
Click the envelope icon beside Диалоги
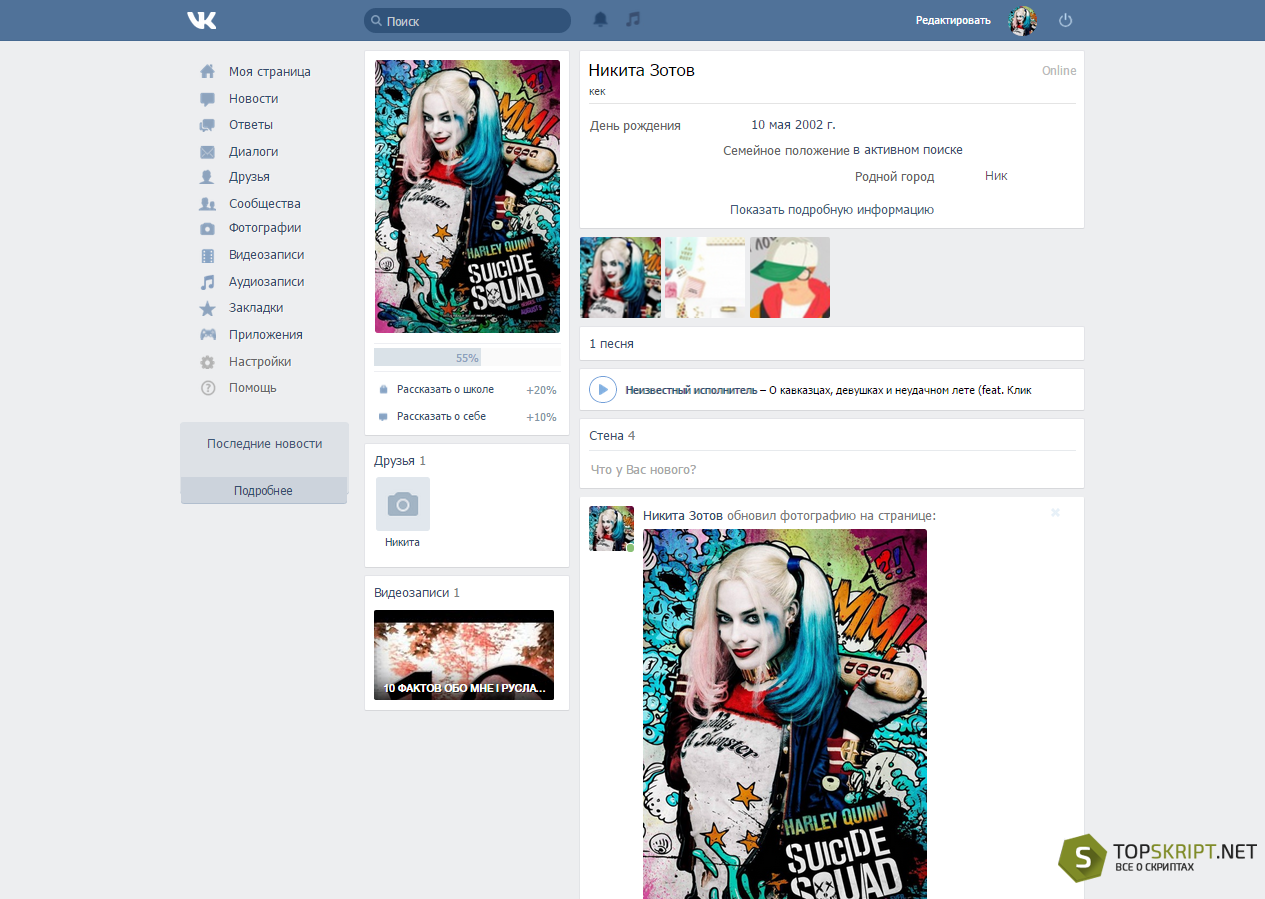point(207,152)
